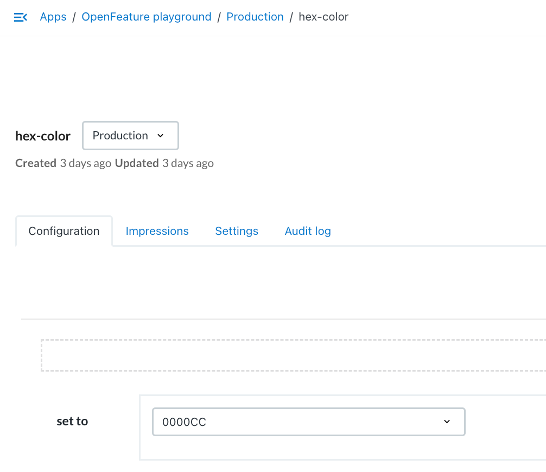Screen dimensions: 546x472
Task: Click the empty dashed rule area
Action: 293,355
